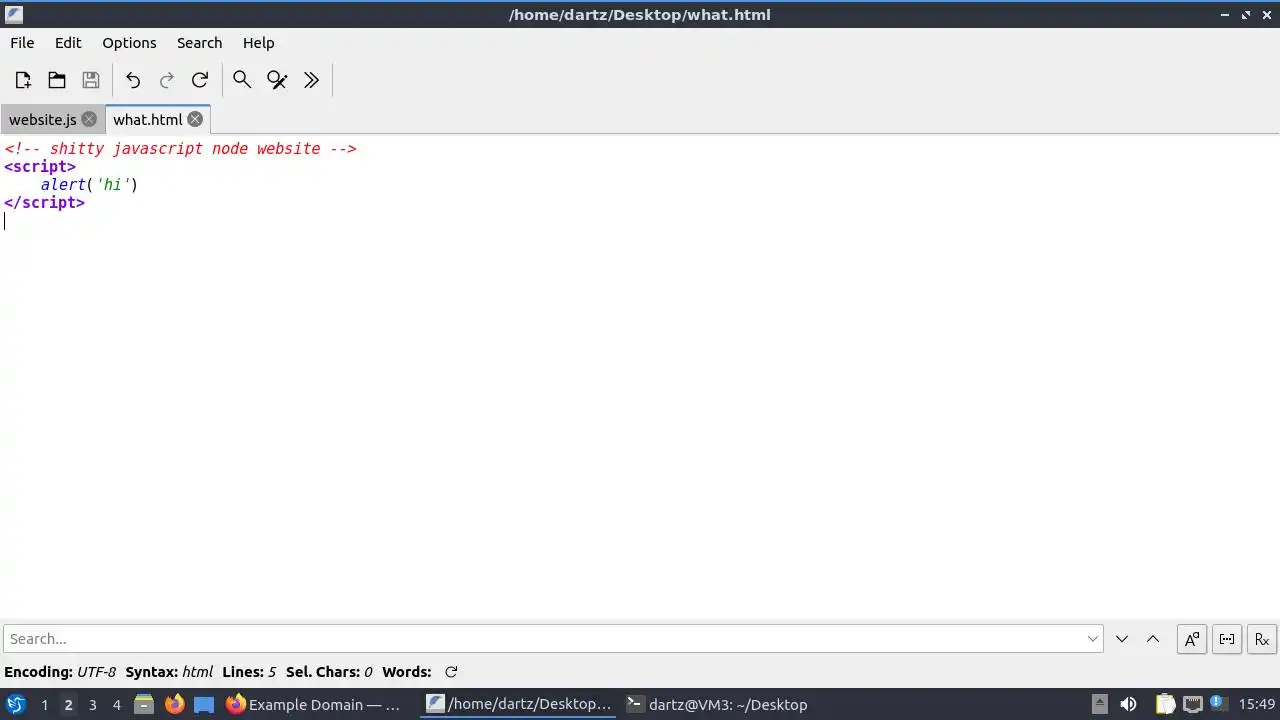Switch to workspace 4

coord(116,705)
